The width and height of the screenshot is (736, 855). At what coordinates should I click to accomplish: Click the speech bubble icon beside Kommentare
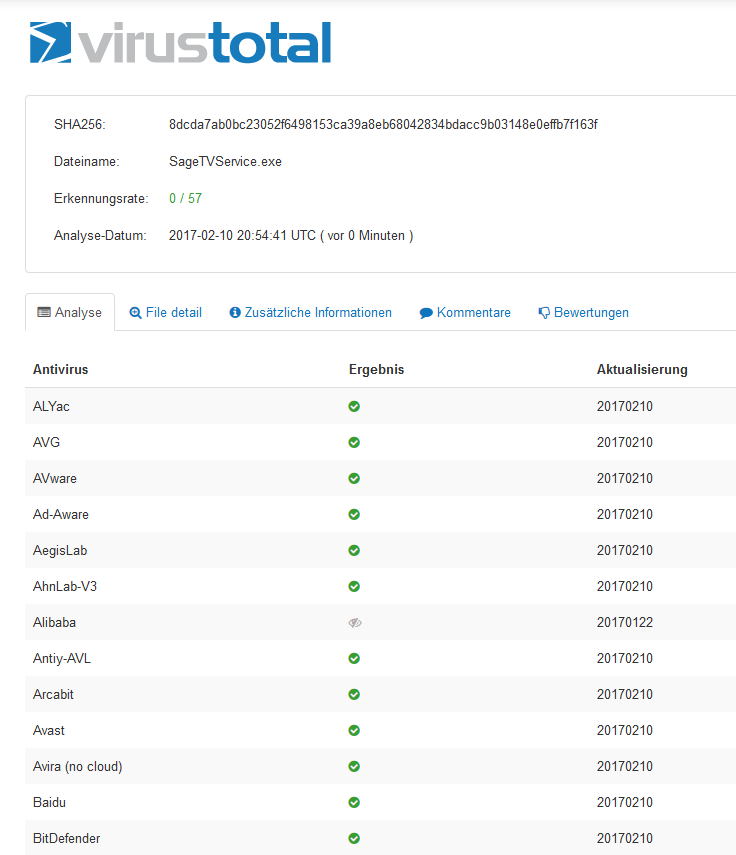(x=426, y=313)
